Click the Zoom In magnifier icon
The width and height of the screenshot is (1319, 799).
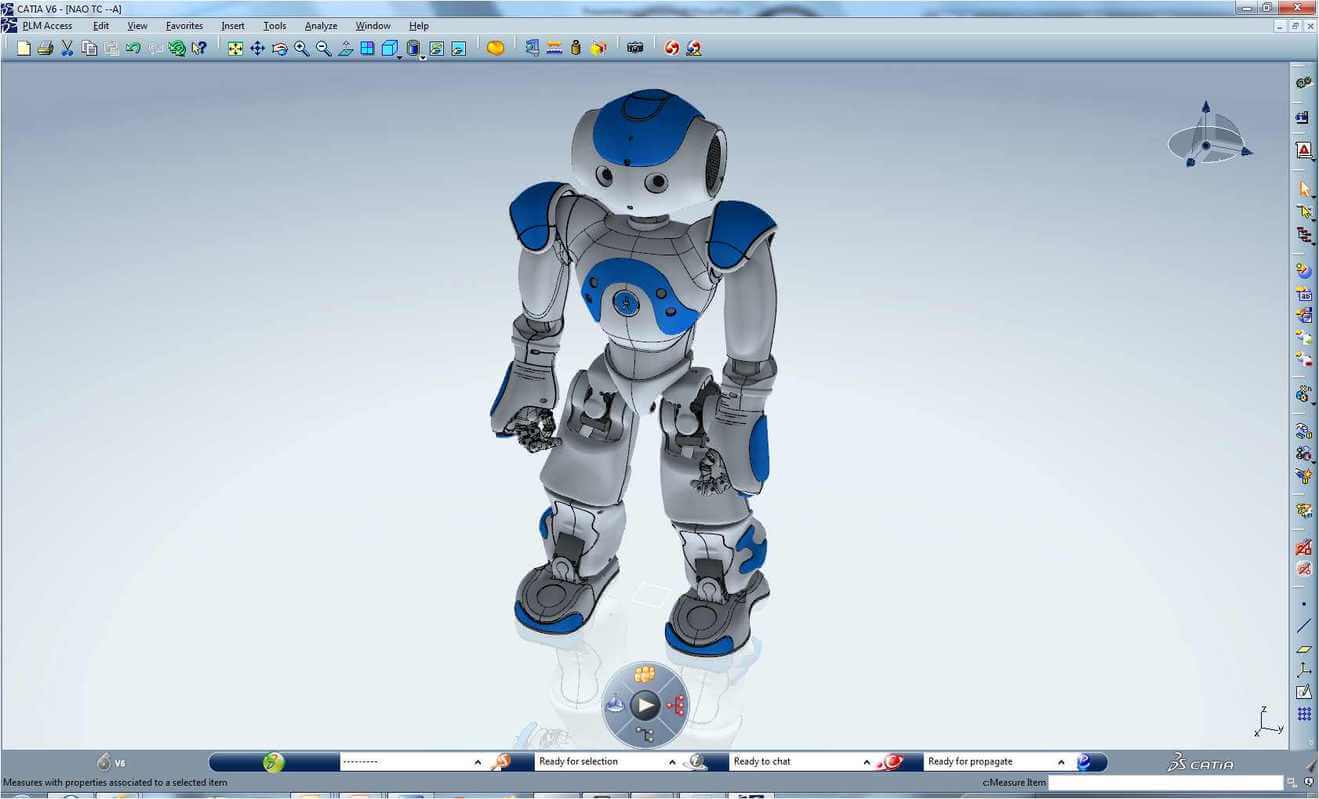click(x=301, y=47)
